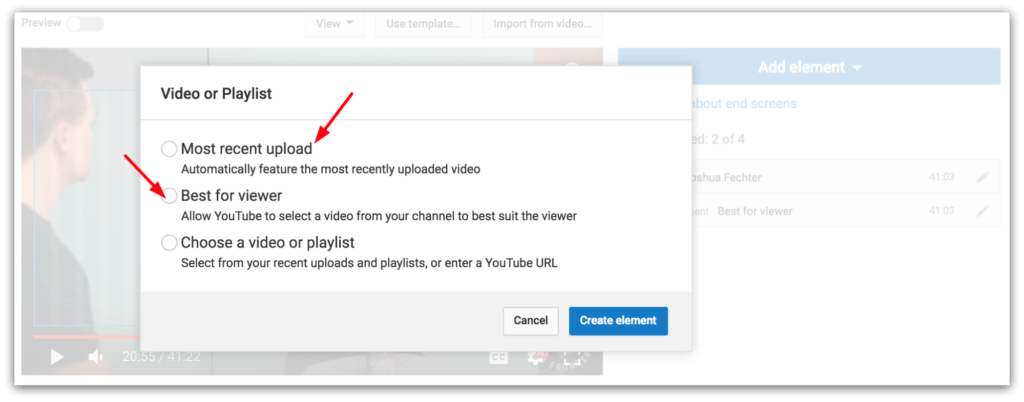1024x402 pixels.
Task: Toggle closed captions CC icon
Action: tap(499, 356)
